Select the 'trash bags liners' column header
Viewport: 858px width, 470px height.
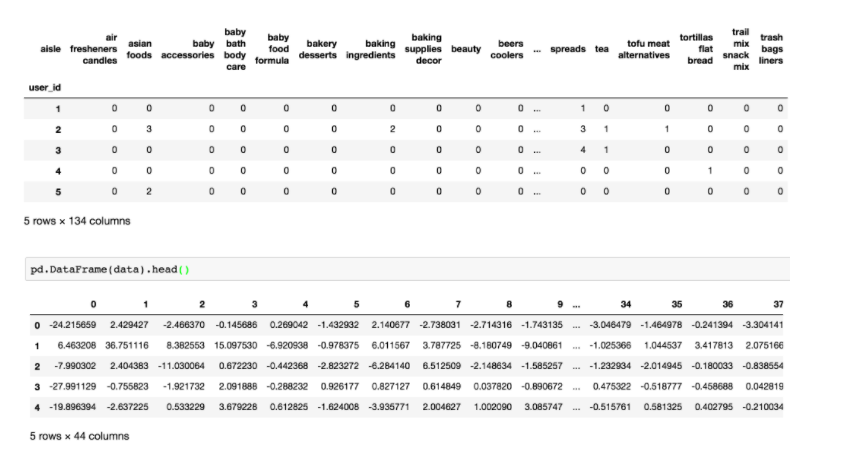[x=771, y=49]
